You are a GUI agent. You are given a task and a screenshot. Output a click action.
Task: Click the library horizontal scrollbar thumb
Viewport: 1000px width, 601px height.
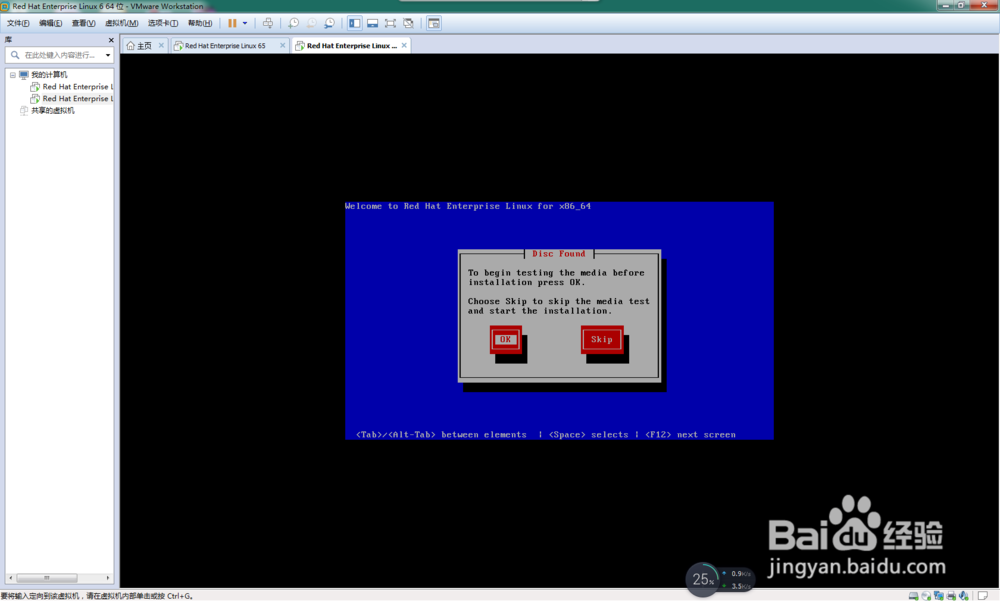click(x=47, y=577)
